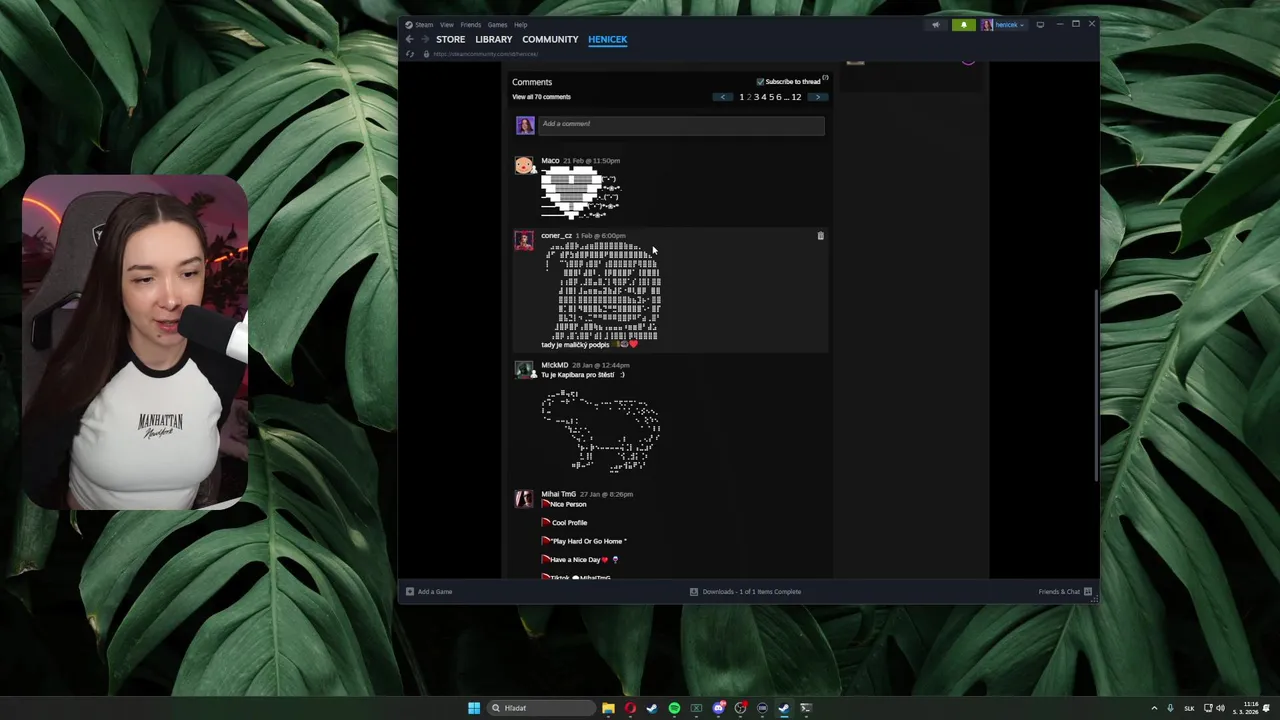Click the Add a Game plus icon

pyautogui.click(x=409, y=591)
